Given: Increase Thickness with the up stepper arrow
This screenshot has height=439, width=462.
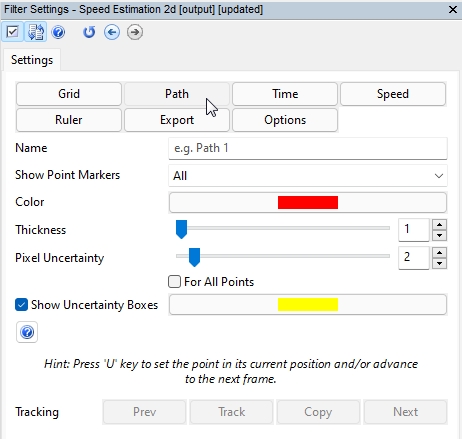Looking at the screenshot, I should point(439,224).
